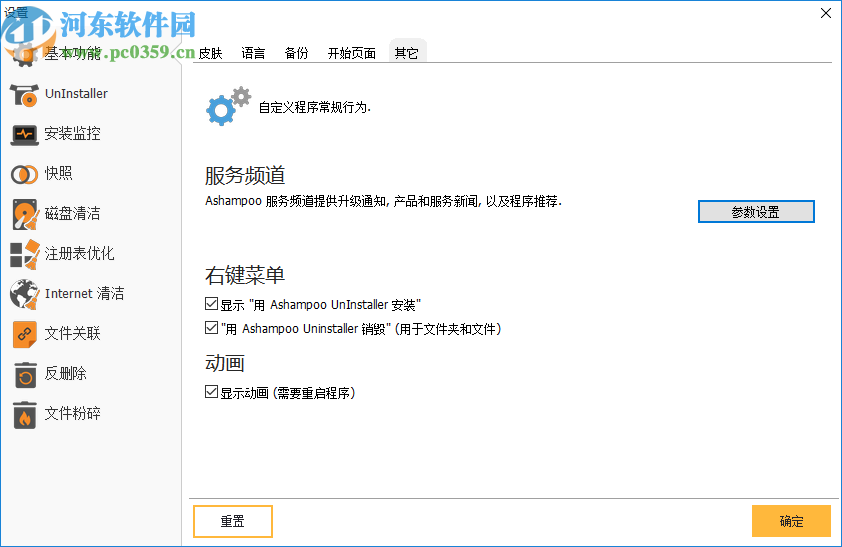Switch to the 备份 tab

click(x=296, y=53)
